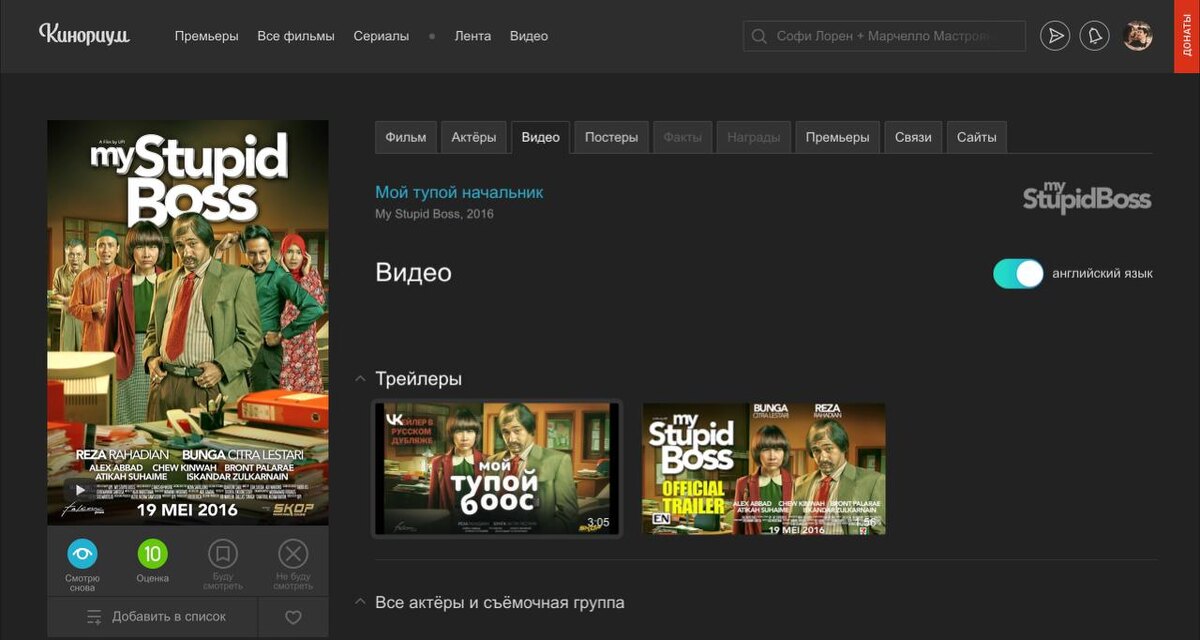Open the Сайты tab

coord(976,137)
